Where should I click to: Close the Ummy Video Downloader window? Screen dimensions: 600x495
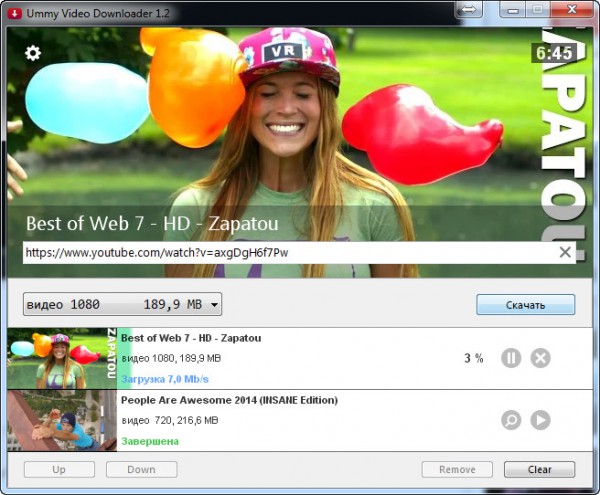point(572,10)
